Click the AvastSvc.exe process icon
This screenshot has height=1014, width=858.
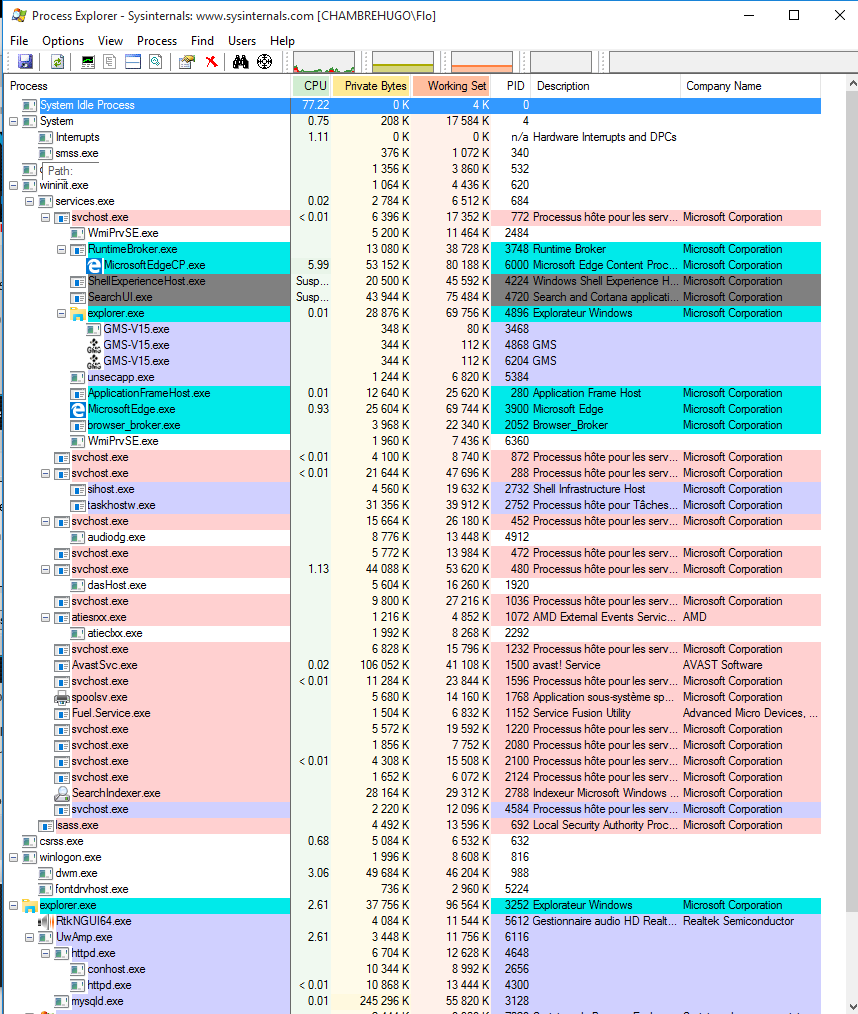click(62, 665)
